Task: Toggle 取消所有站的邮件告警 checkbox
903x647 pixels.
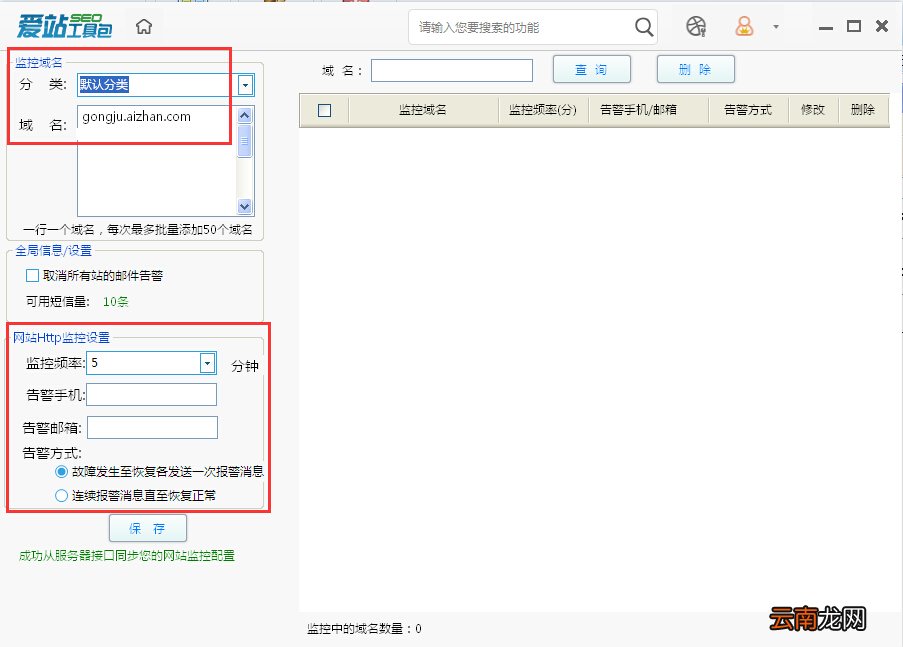Action: click(32, 275)
